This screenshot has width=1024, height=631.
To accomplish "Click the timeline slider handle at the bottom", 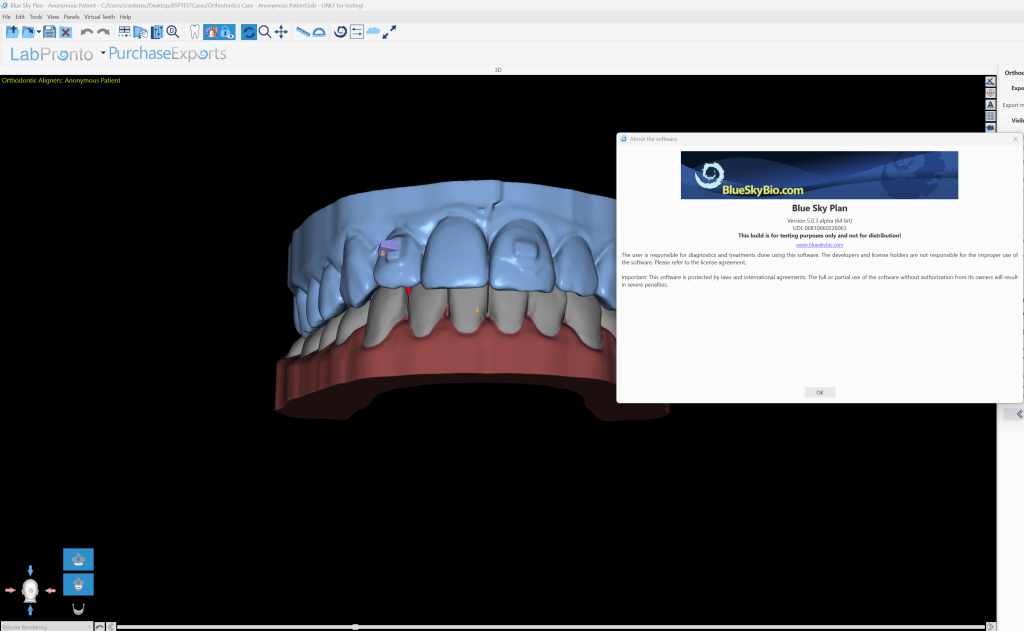I will (355, 627).
